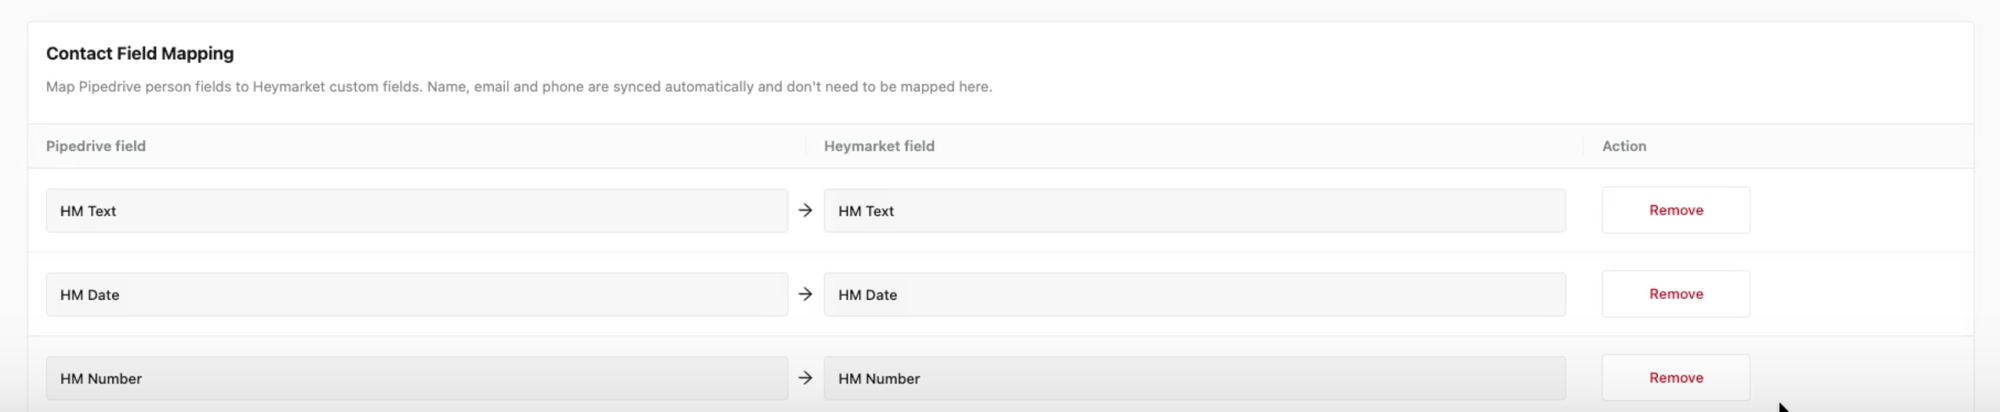Open the Heymarket HM Date field selector
Screen dimensions: 2000x412
pos(1194,295)
